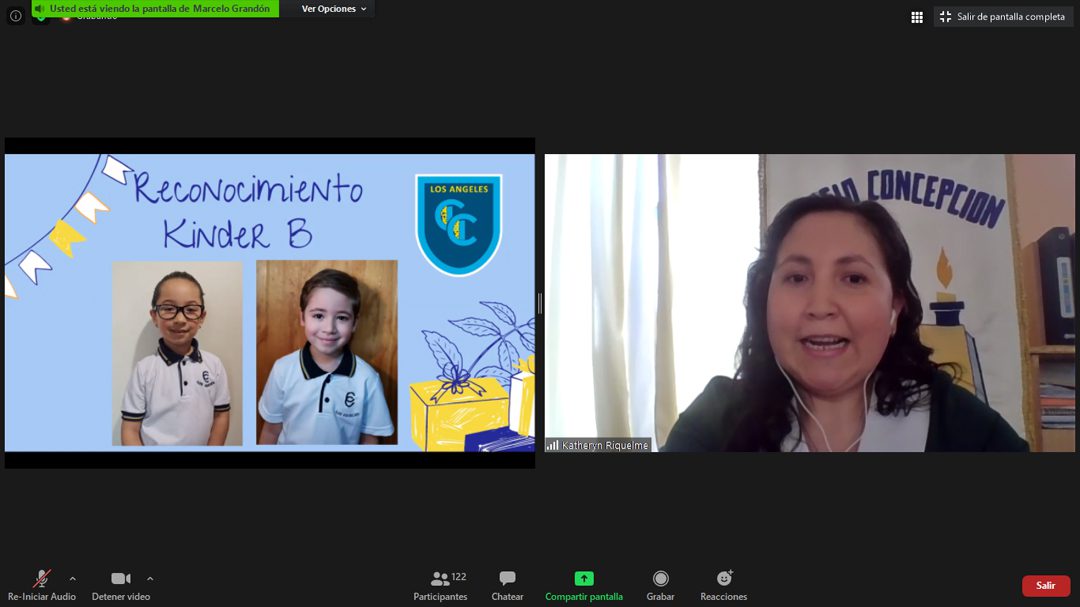Expand video options arrow beside camera
This screenshot has height=607, width=1080.
pos(150,578)
